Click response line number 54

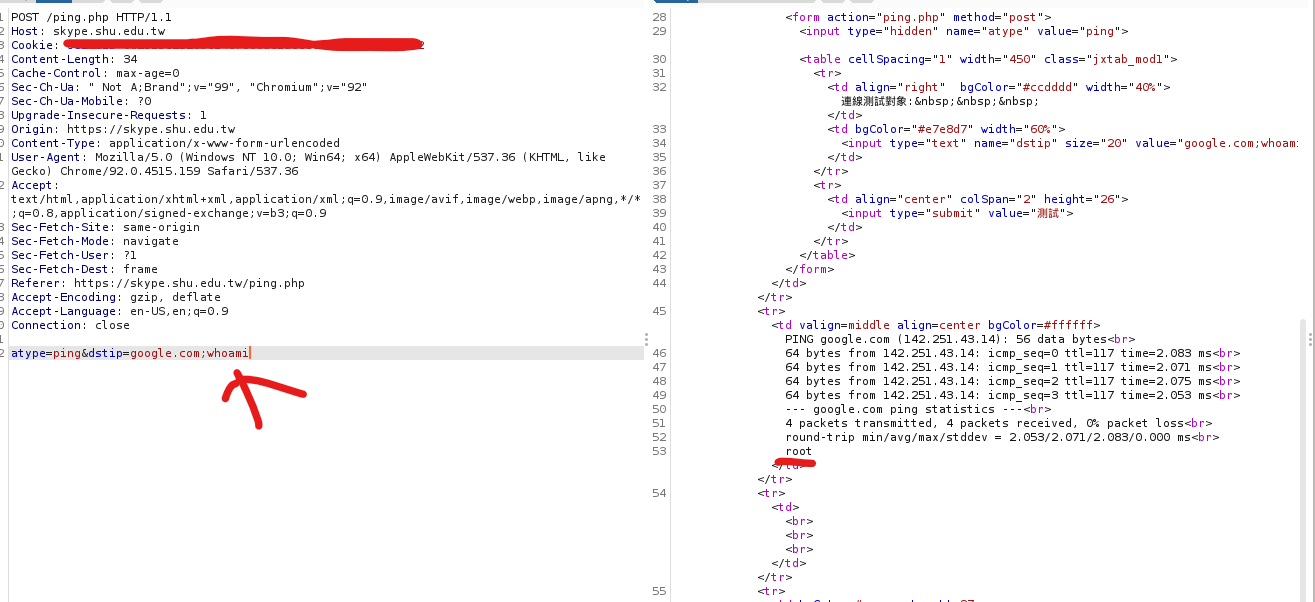[x=659, y=493]
